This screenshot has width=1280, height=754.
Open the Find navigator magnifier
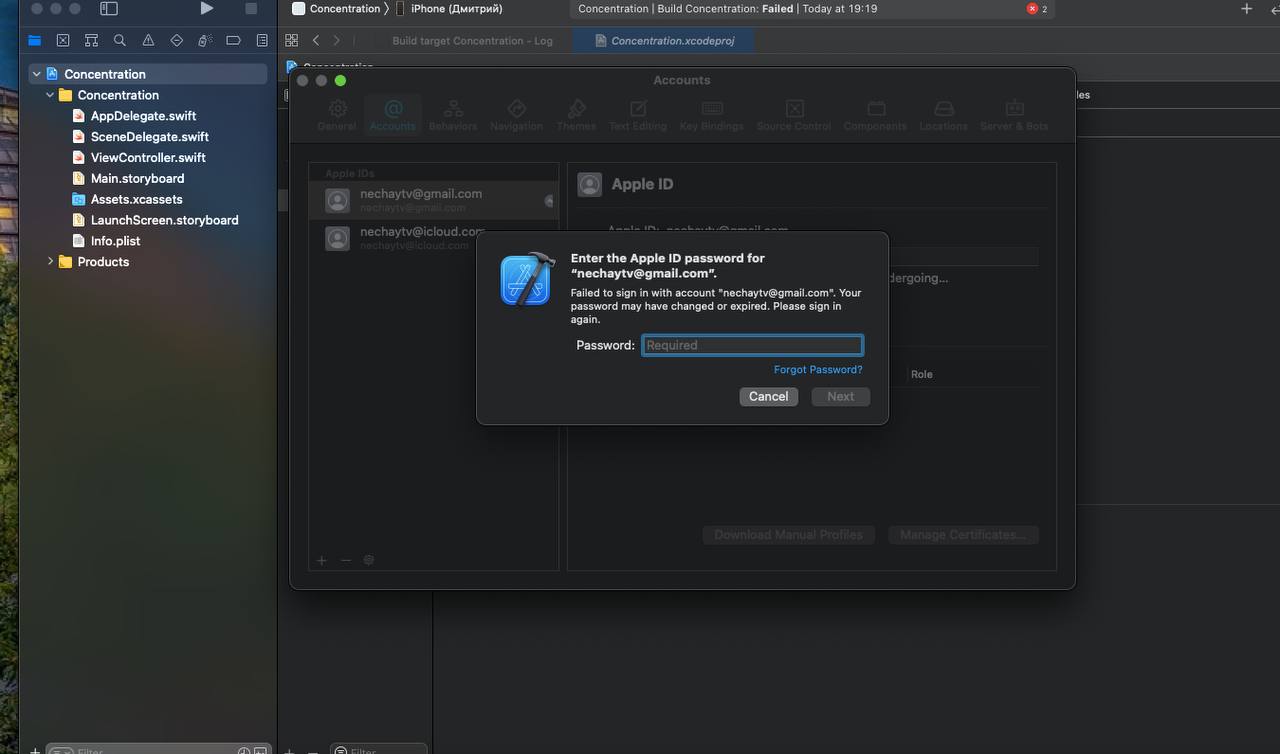pyautogui.click(x=120, y=41)
